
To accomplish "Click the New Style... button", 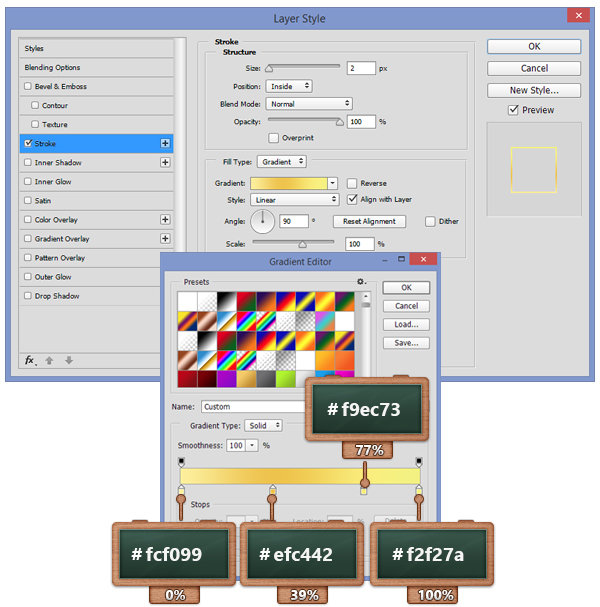I will 533,90.
